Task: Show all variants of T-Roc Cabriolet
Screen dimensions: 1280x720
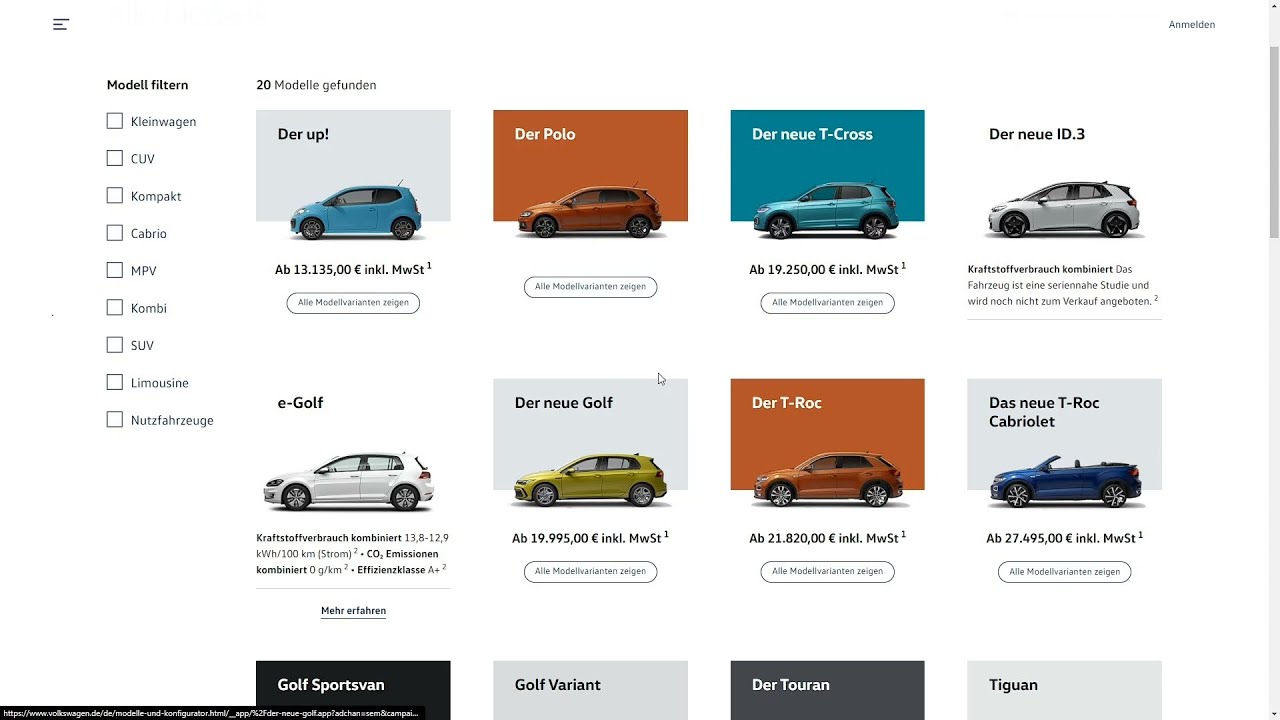Action: click(1064, 571)
